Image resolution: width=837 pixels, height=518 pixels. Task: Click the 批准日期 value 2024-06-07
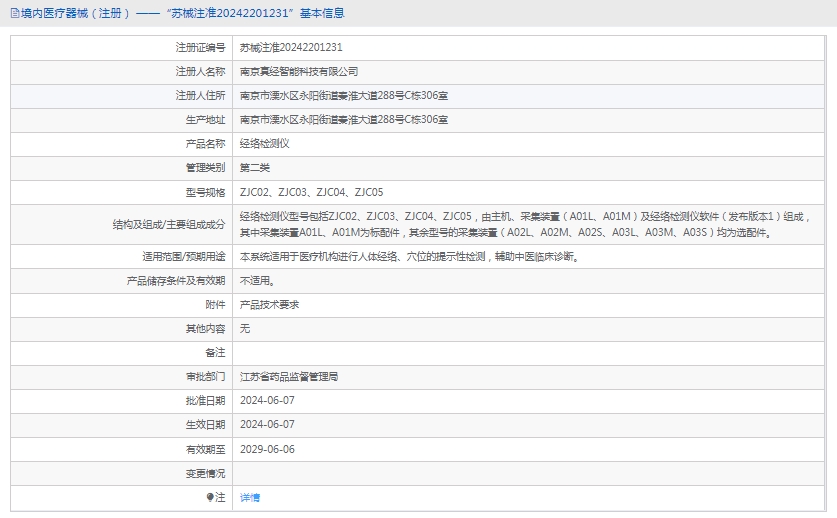tap(267, 400)
